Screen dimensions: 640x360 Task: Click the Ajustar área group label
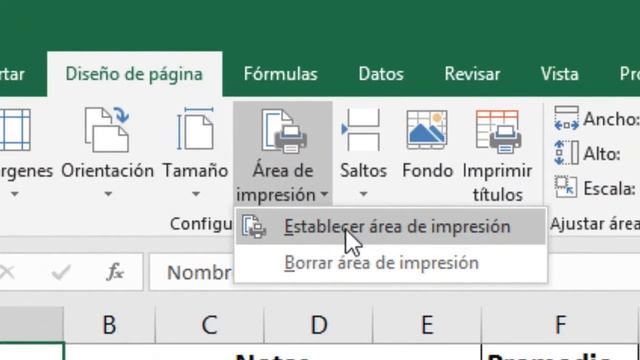[595, 224]
